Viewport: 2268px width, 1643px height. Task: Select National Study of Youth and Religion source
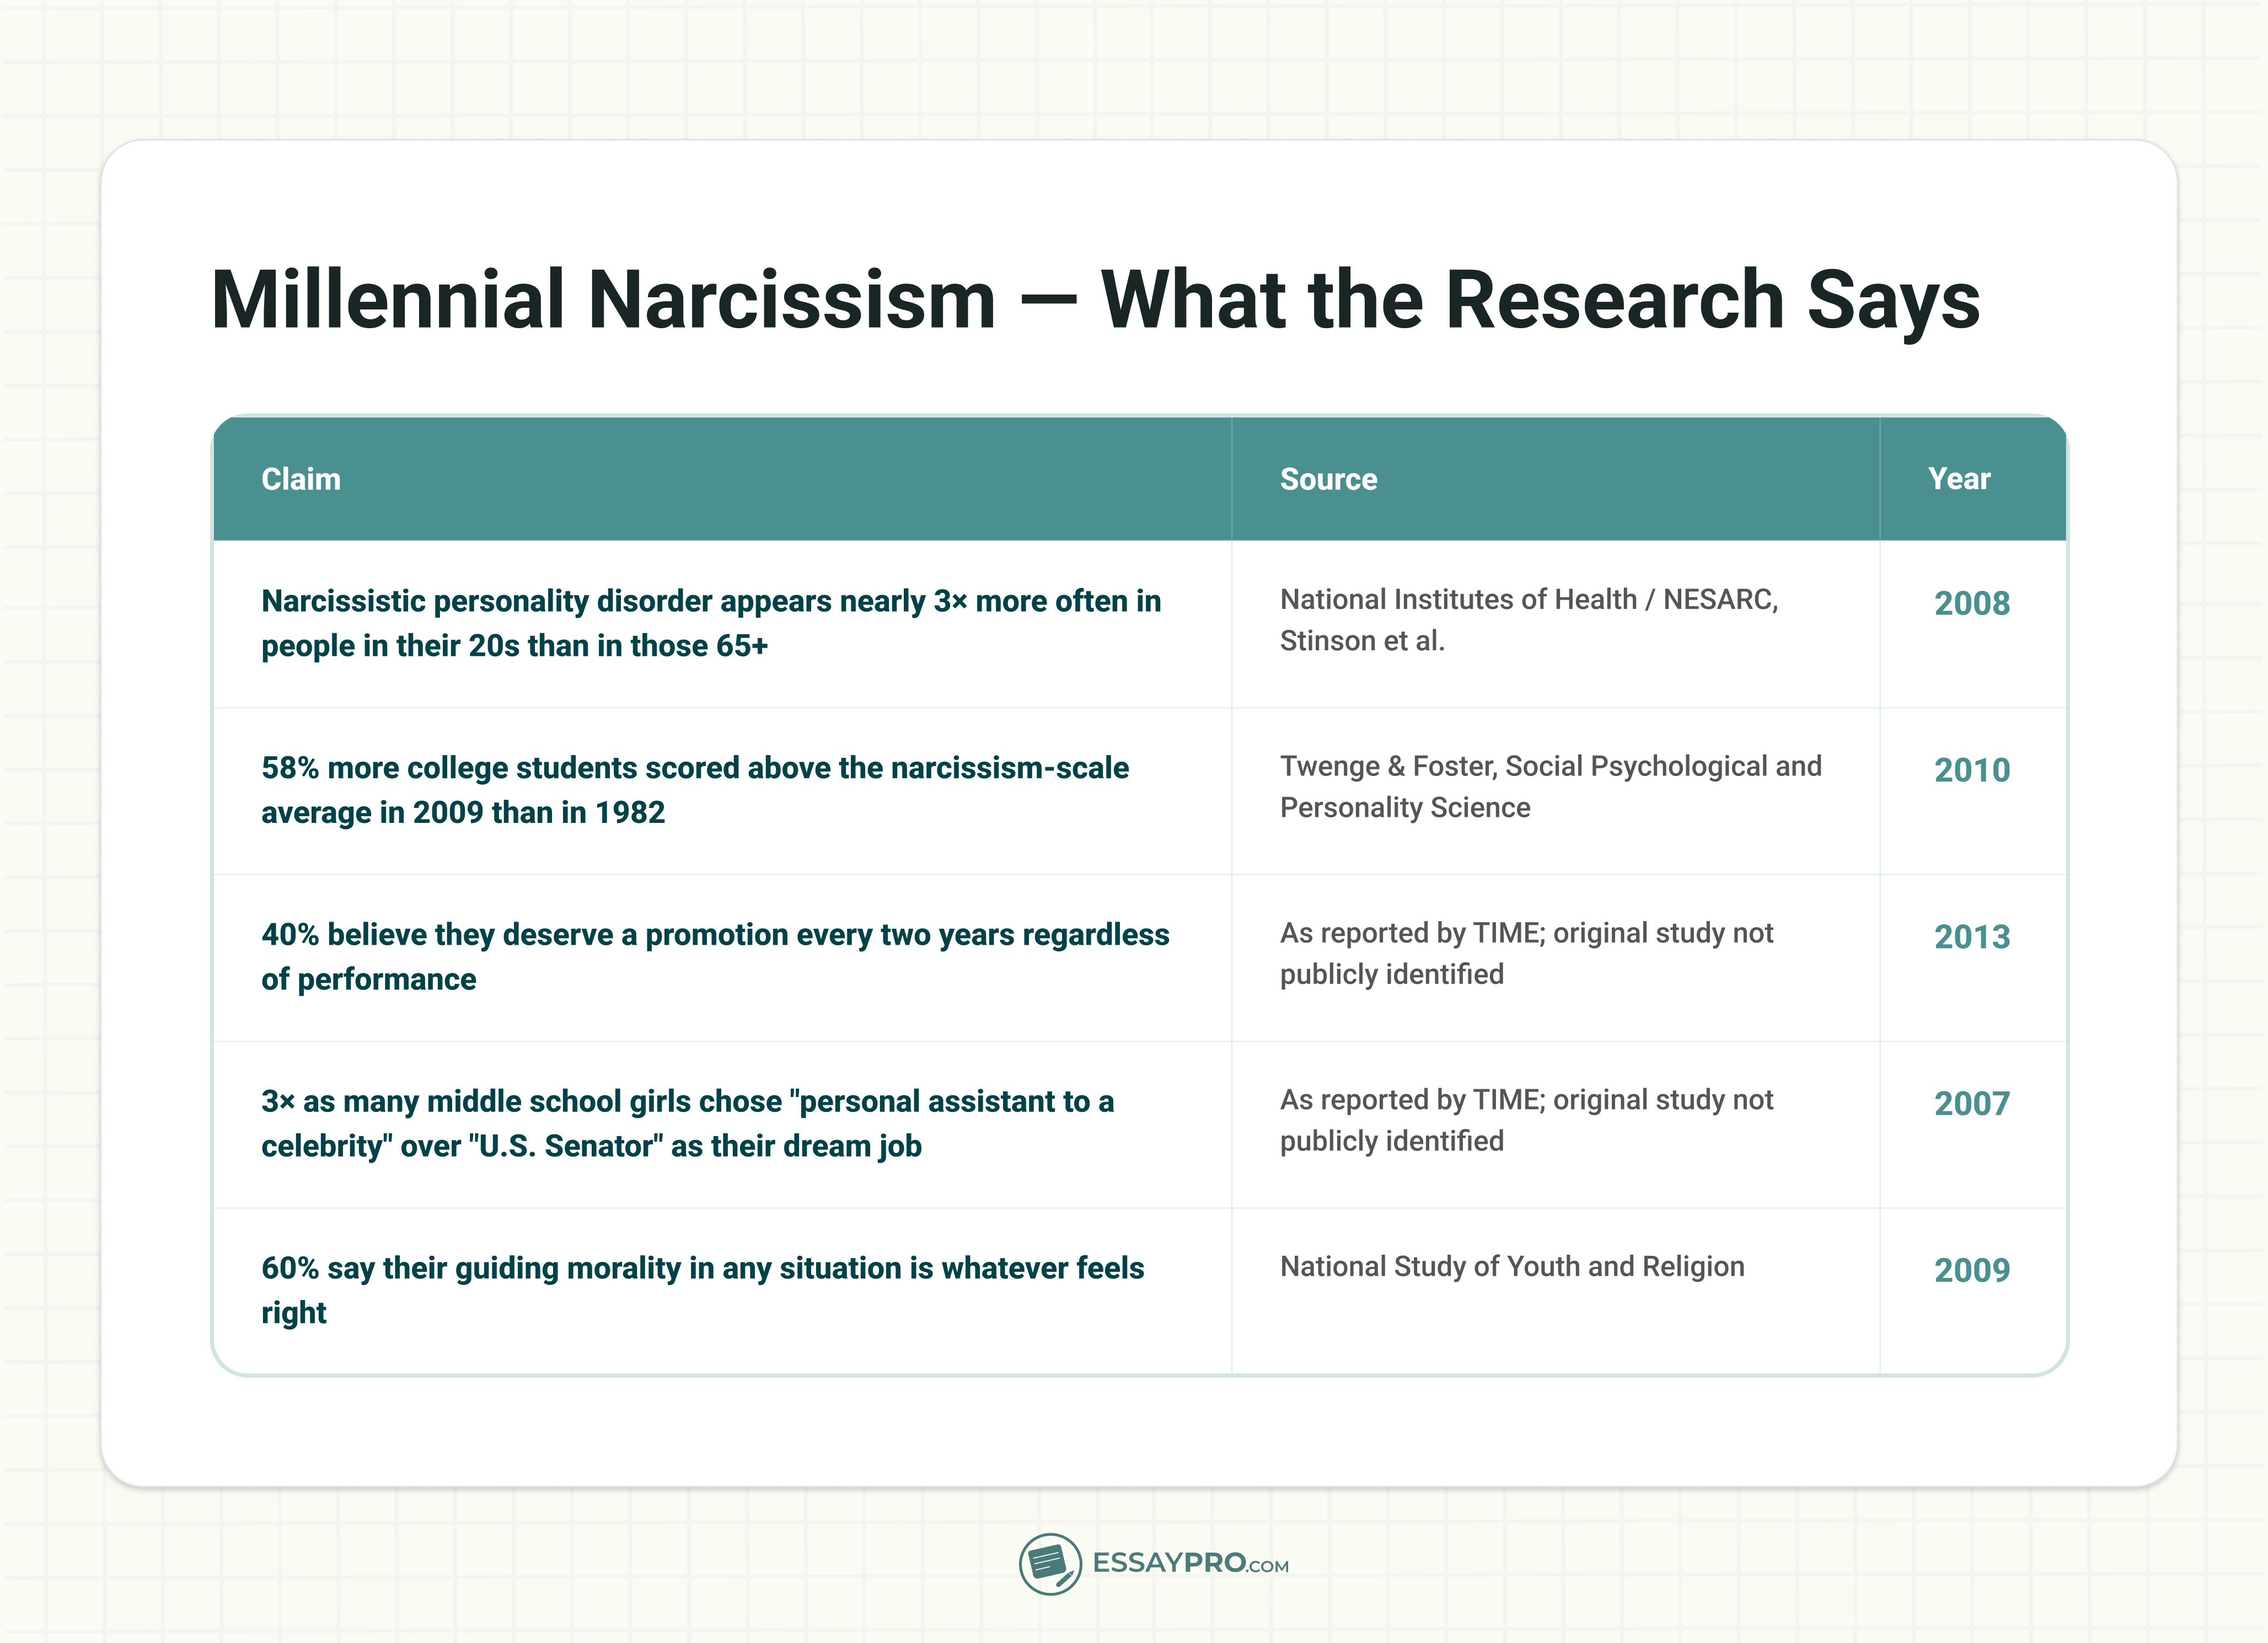tap(1512, 1267)
